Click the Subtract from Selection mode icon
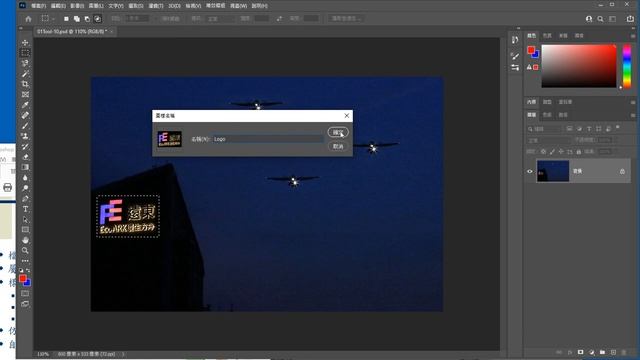640x360 pixels. tap(87, 19)
